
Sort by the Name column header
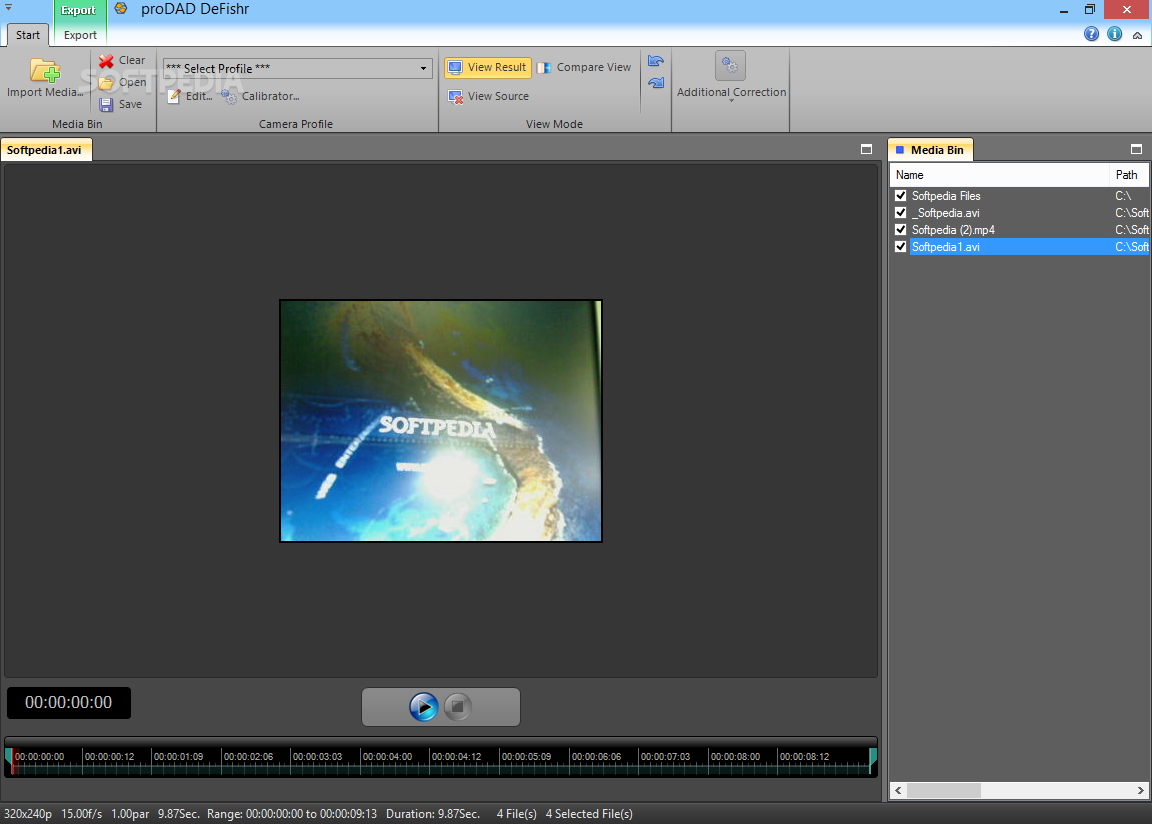999,175
